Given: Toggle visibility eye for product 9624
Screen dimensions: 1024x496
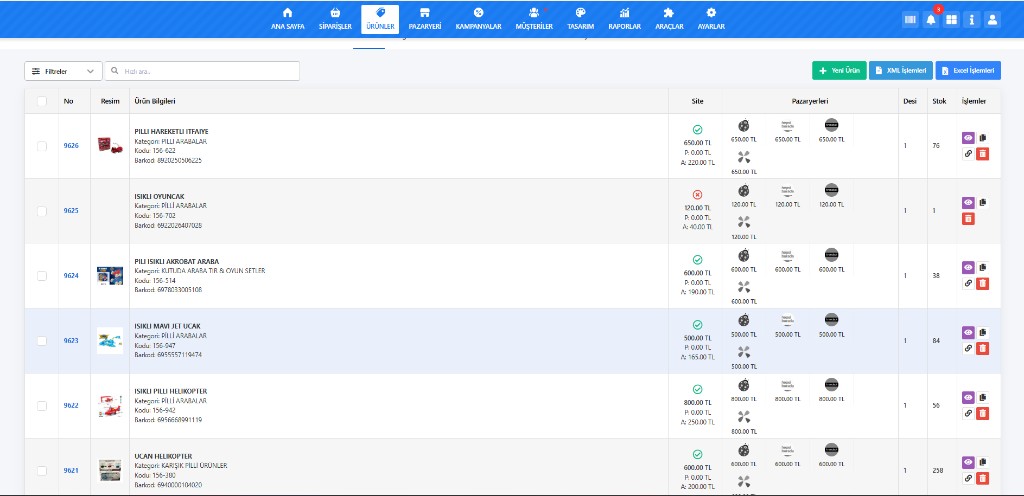Looking at the screenshot, I should pyautogui.click(x=968, y=267).
